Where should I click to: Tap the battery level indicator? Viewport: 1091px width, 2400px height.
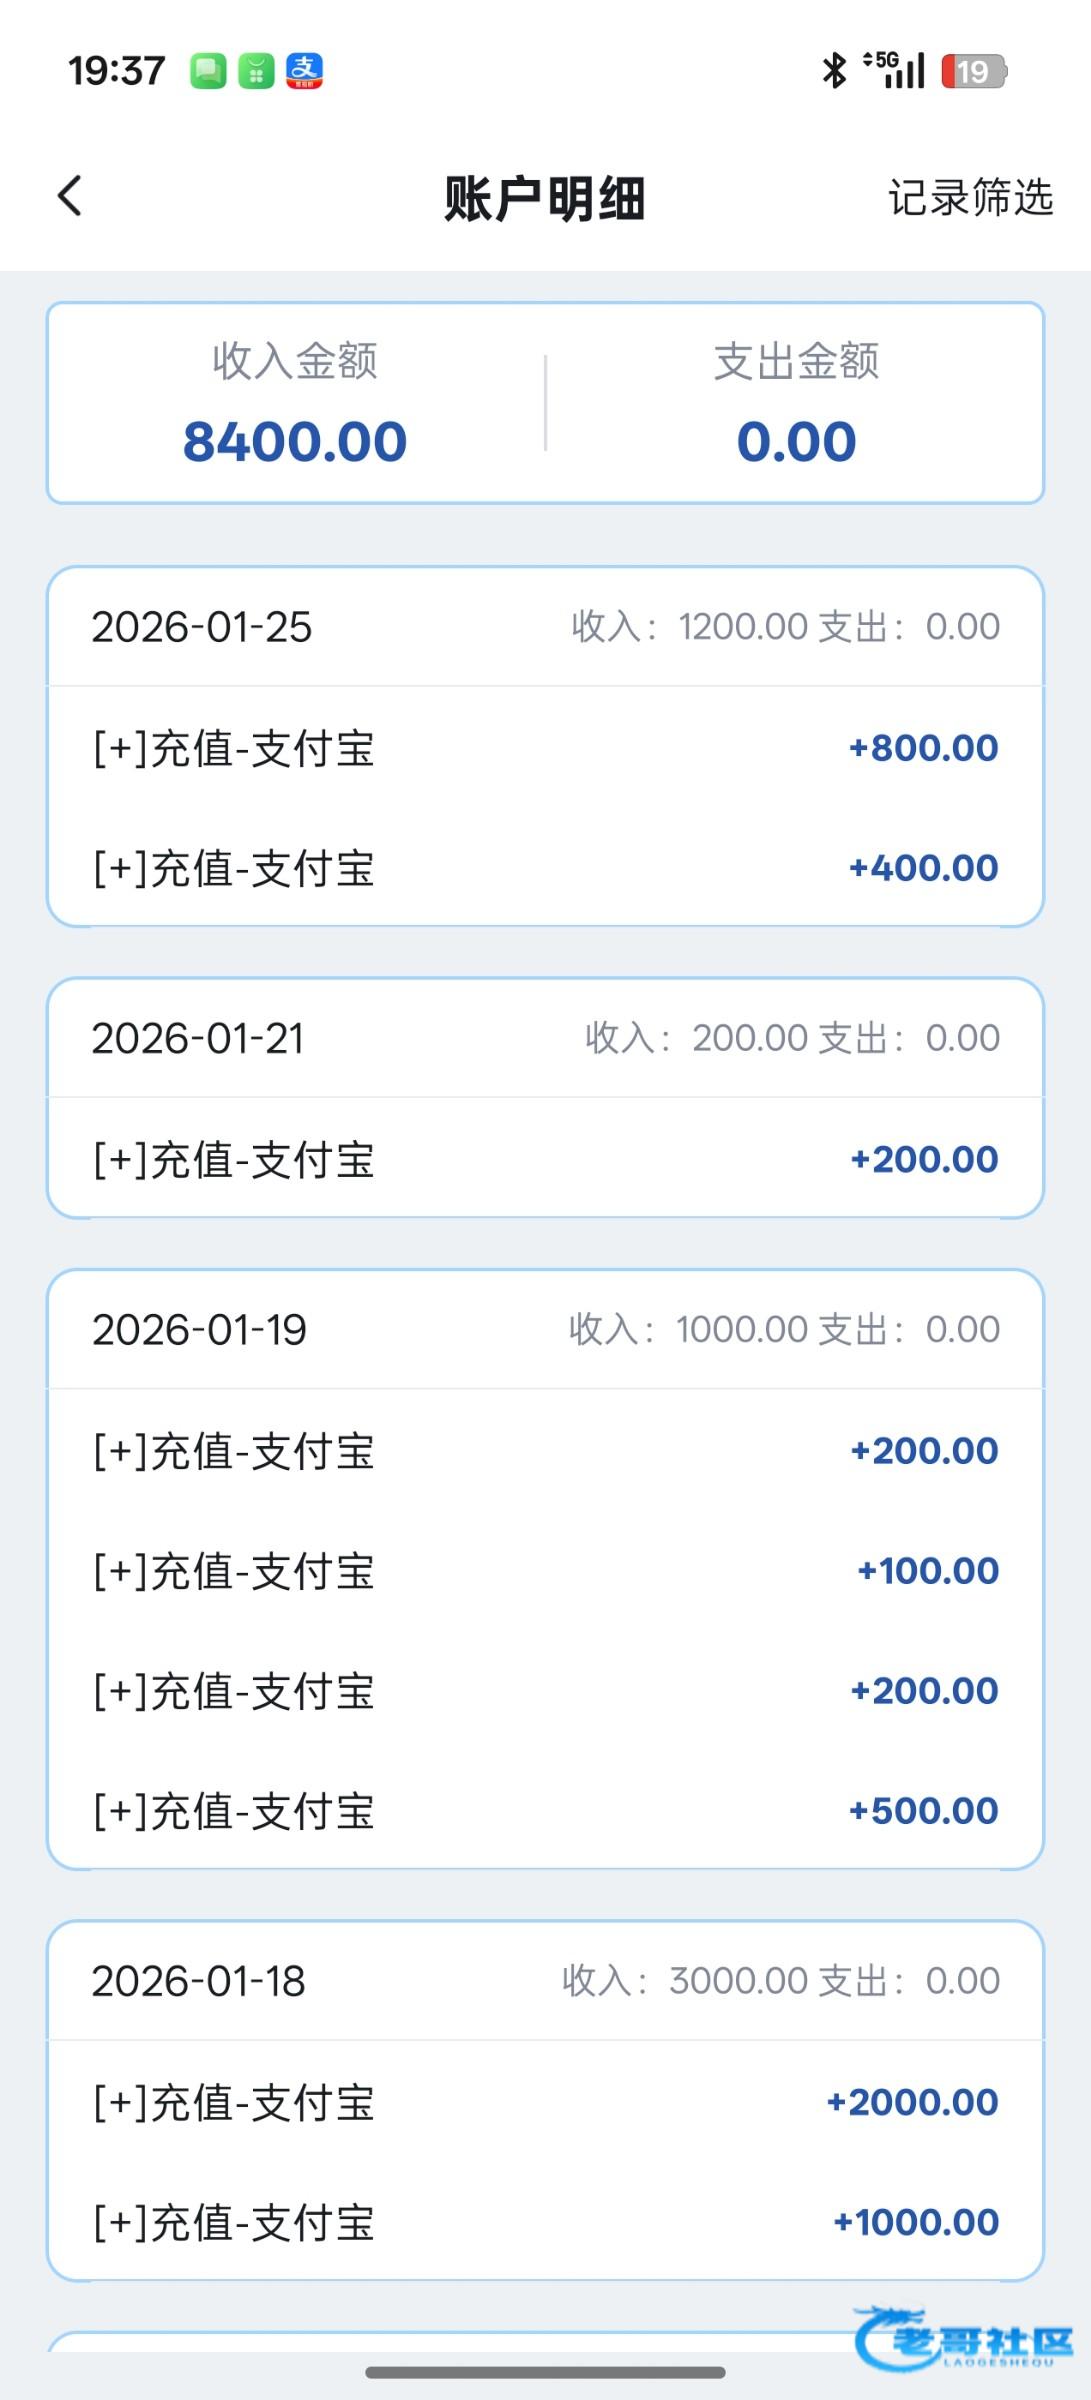[973, 71]
